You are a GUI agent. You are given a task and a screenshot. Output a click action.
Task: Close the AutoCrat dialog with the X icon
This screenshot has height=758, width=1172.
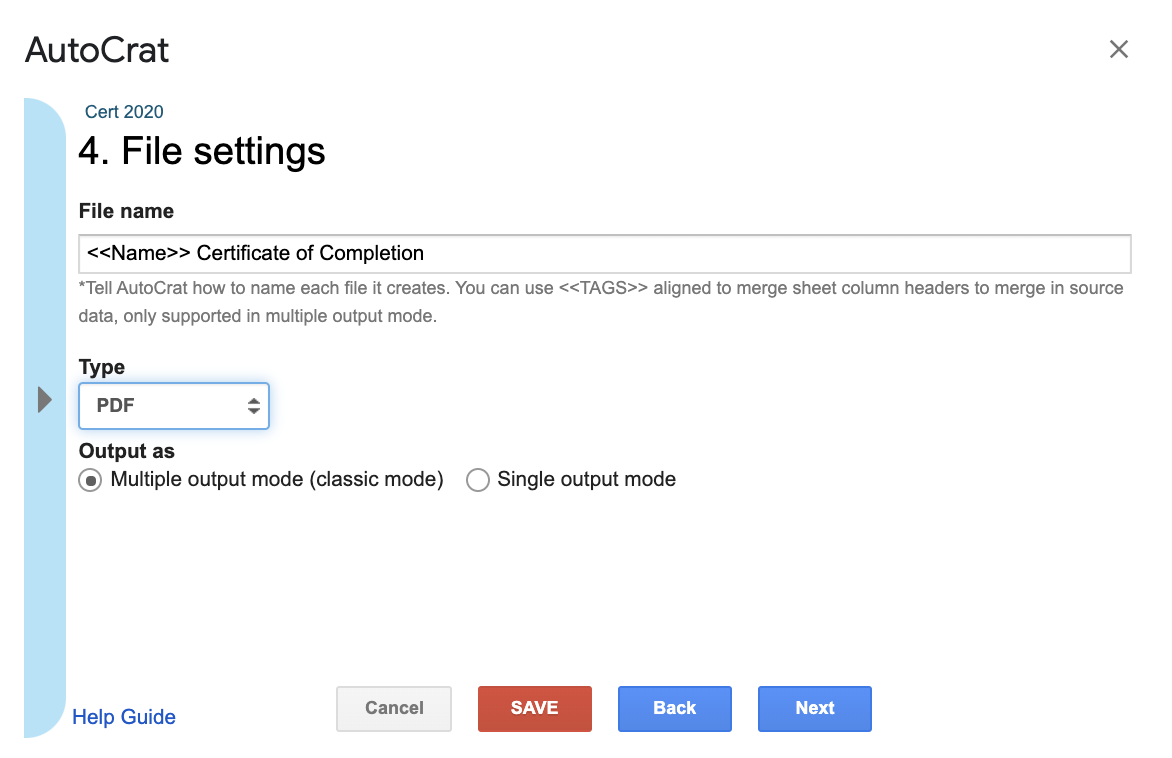[1118, 49]
